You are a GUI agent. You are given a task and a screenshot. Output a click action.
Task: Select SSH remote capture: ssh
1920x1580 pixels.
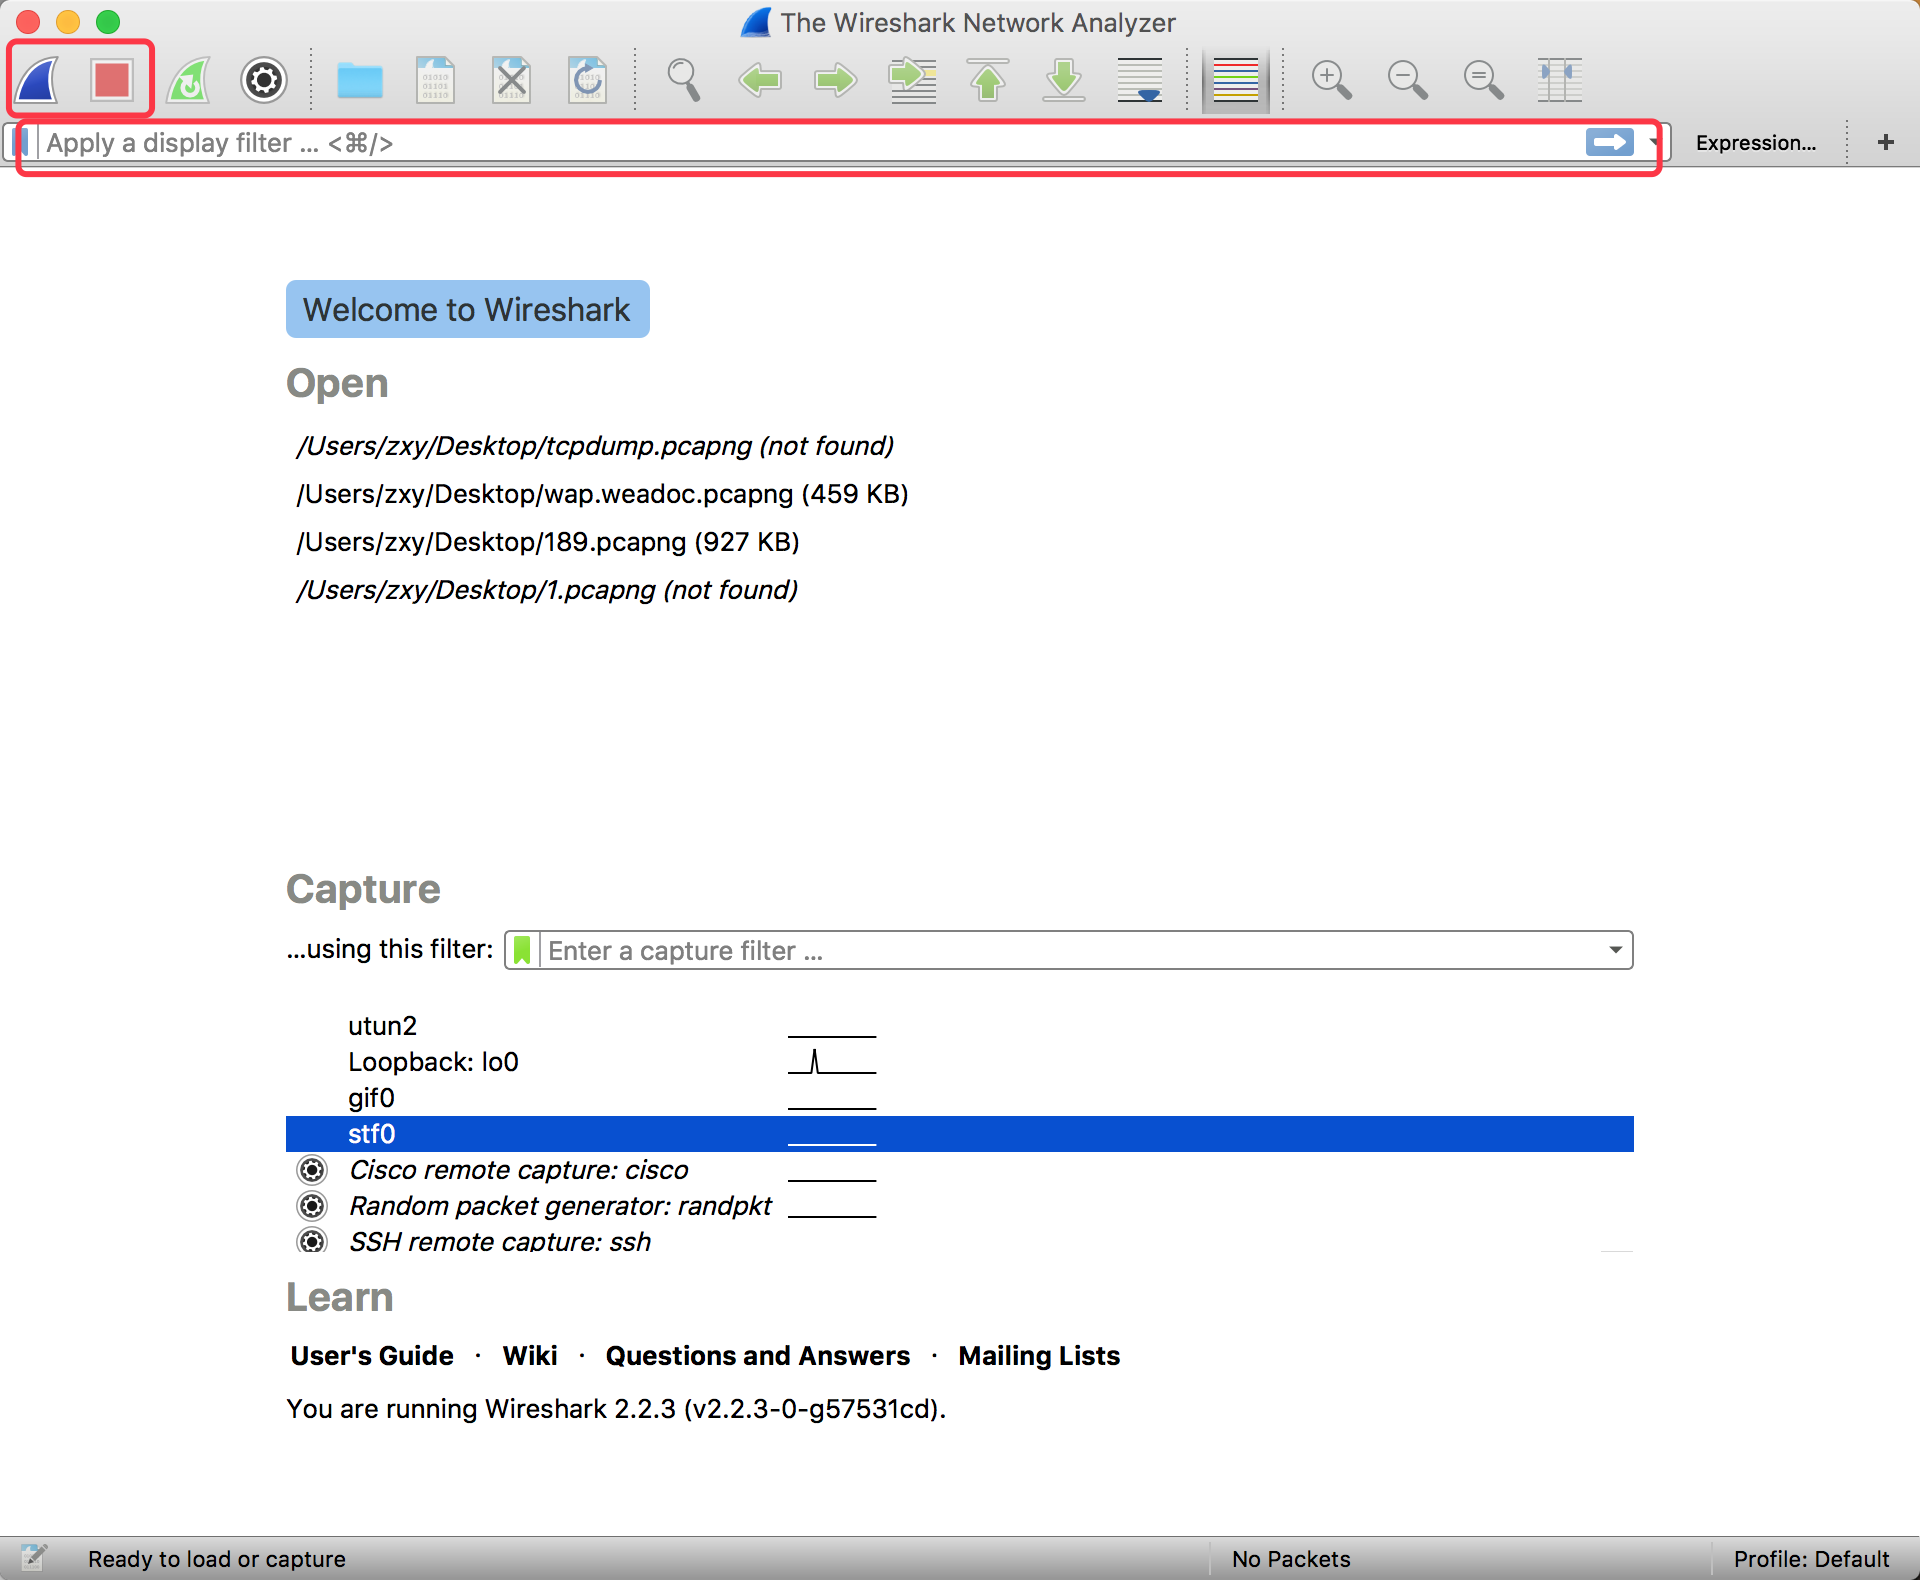point(500,1241)
